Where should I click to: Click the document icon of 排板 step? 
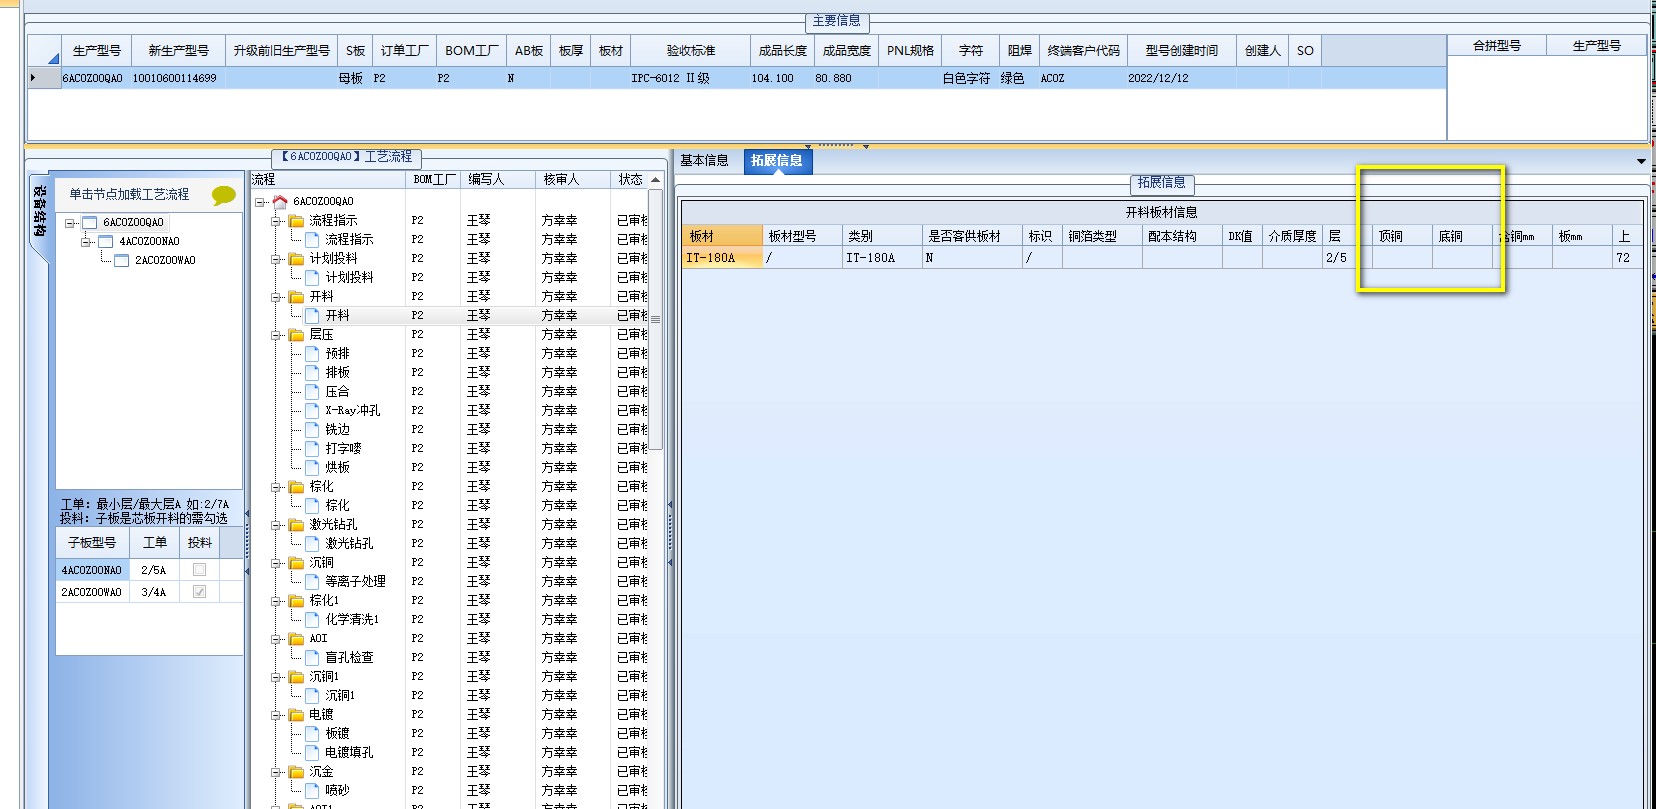[x=312, y=372]
